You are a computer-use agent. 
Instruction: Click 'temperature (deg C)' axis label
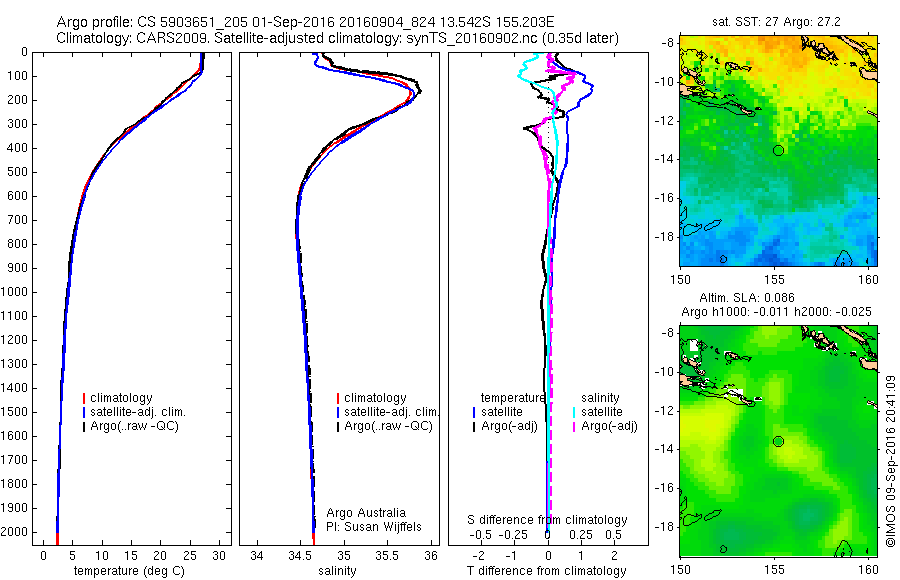tap(129, 571)
